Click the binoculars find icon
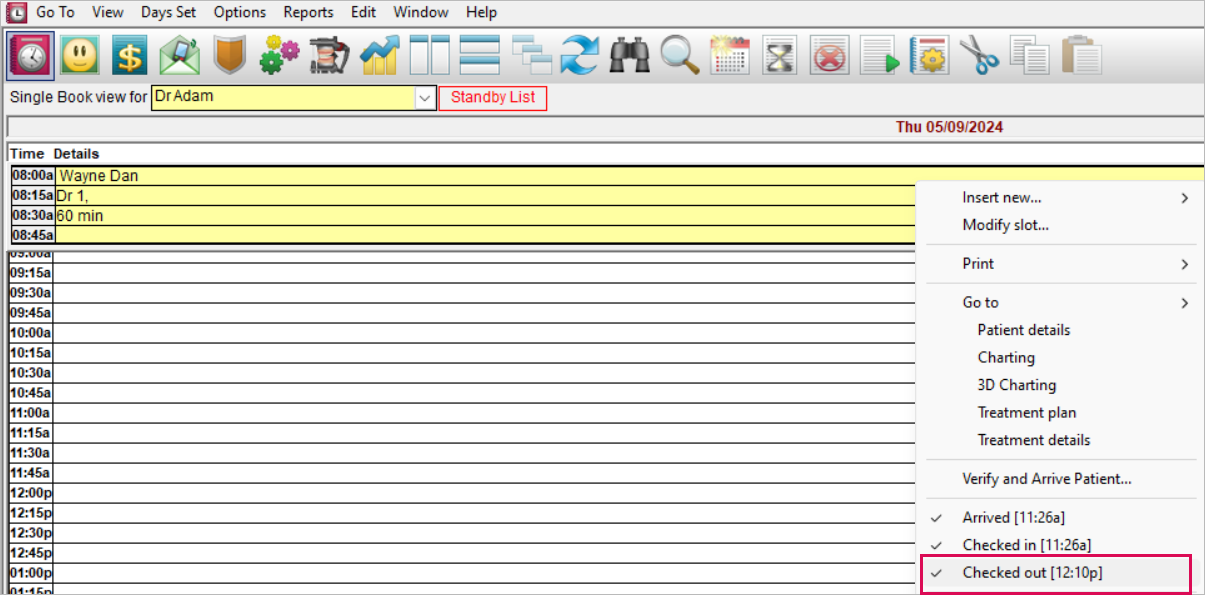Image resolution: width=1205 pixels, height=595 pixels. click(x=630, y=55)
